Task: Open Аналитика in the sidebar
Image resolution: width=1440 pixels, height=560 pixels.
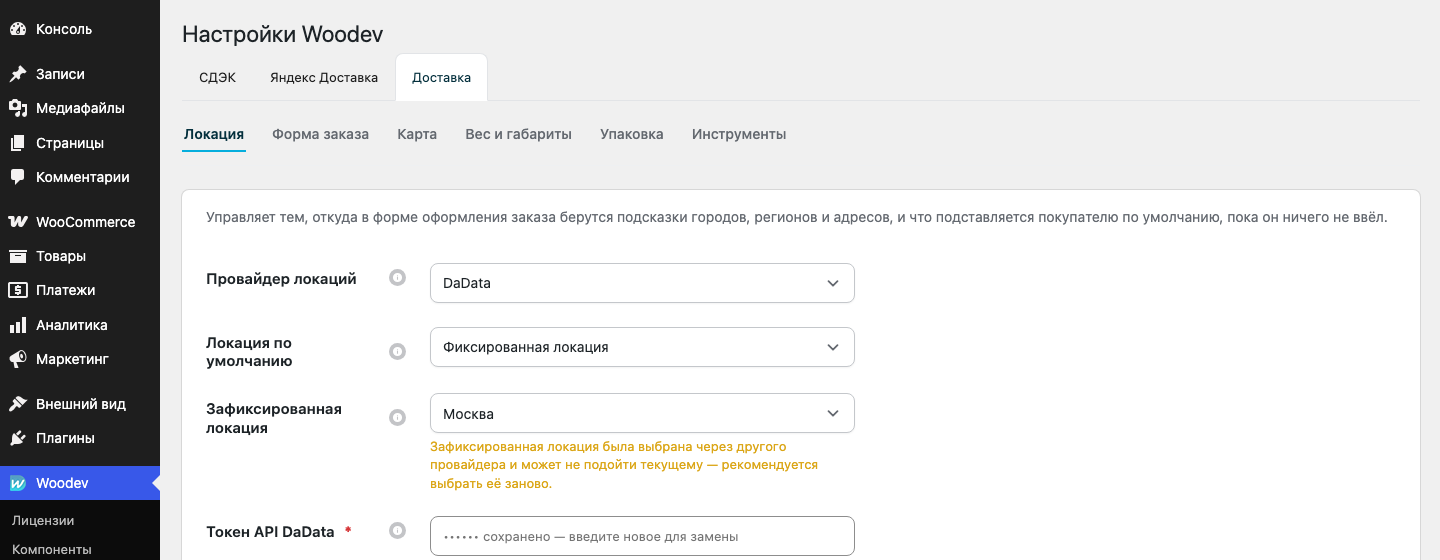Action: coord(80,325)
